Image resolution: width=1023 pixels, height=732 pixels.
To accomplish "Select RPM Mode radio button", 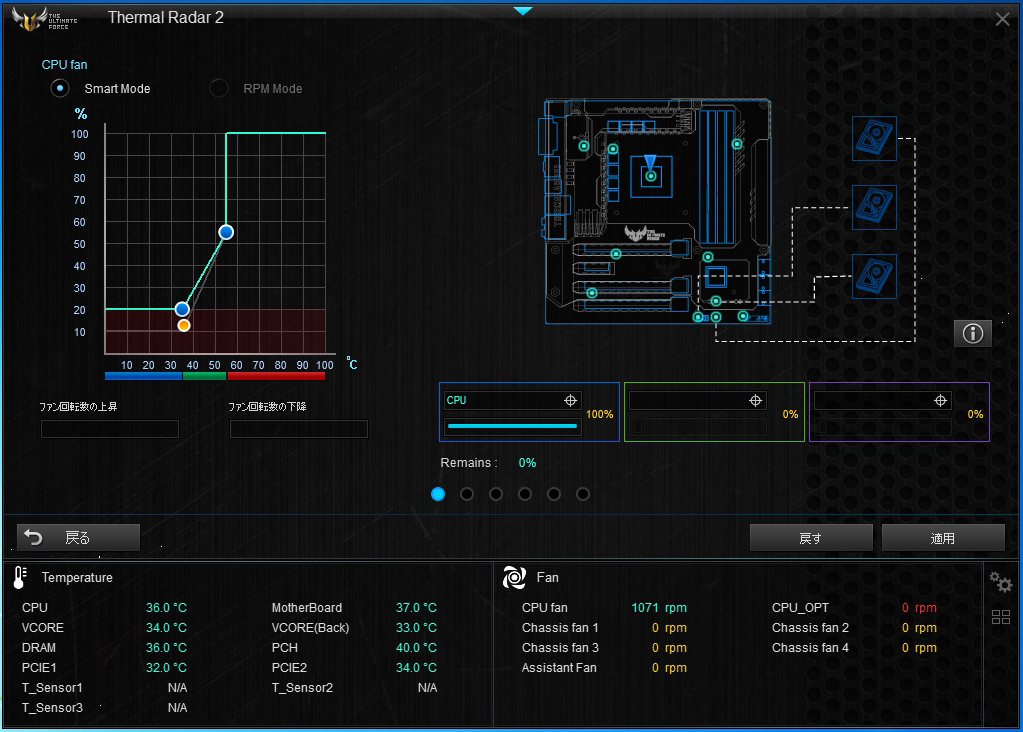I will 219,88.
